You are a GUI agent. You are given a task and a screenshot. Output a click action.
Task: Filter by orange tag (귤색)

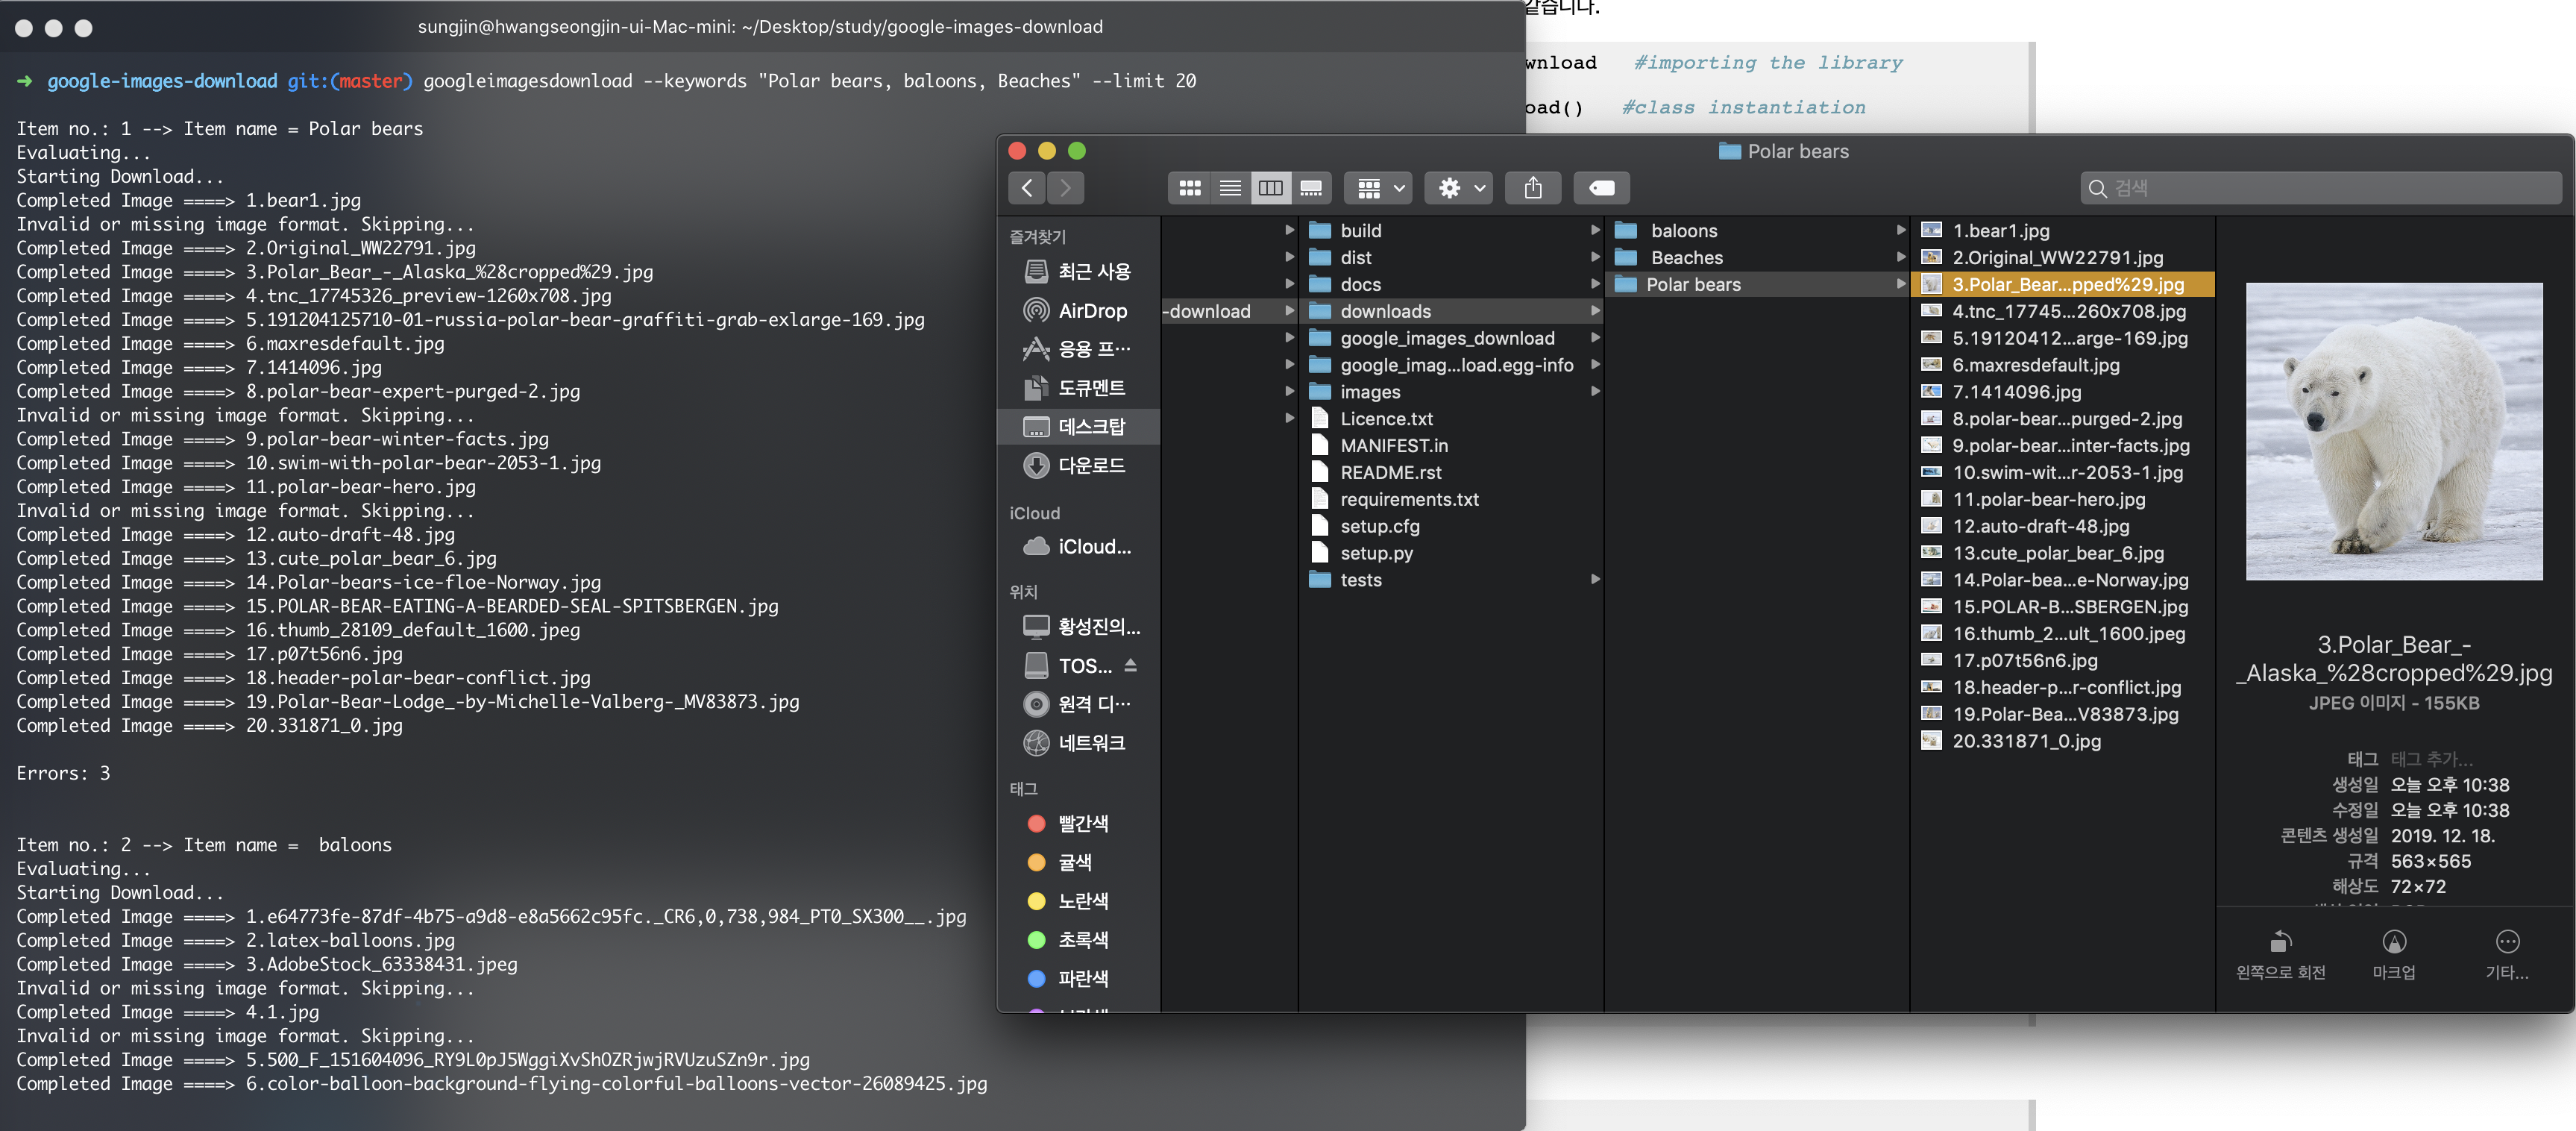tap(1079, 862)
